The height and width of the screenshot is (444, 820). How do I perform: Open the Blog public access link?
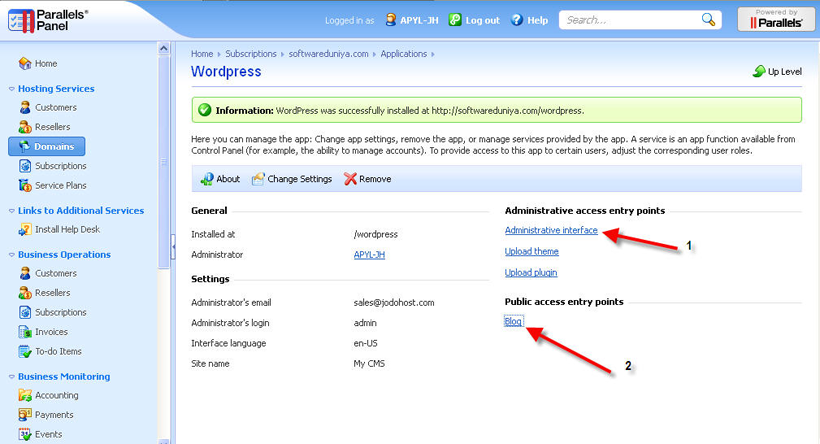[x=513, y=321]
